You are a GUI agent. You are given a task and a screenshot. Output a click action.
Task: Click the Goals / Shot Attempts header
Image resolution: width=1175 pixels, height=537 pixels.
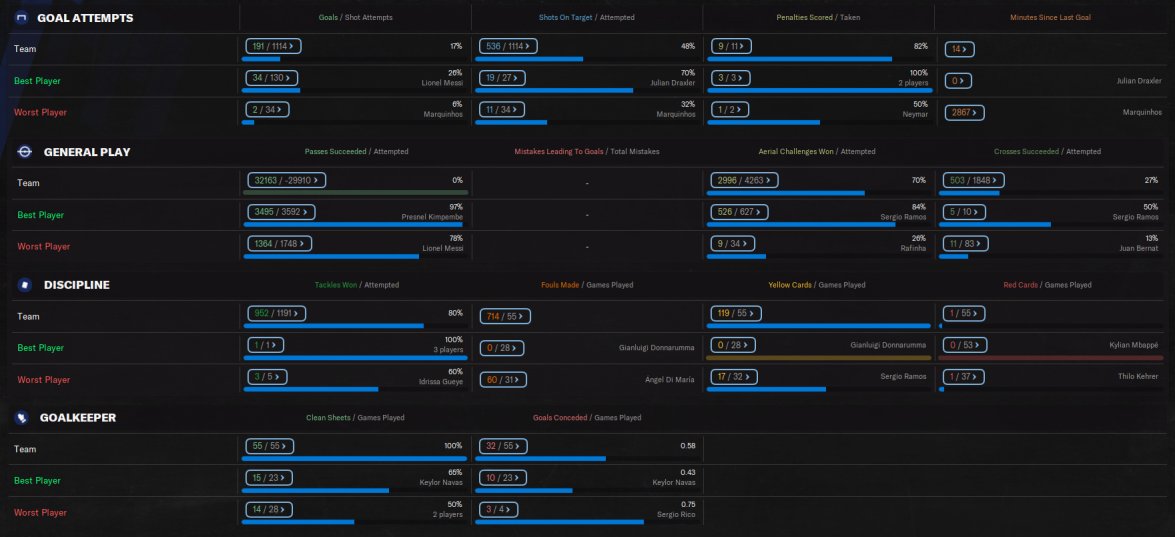click(x=354, y=17)
